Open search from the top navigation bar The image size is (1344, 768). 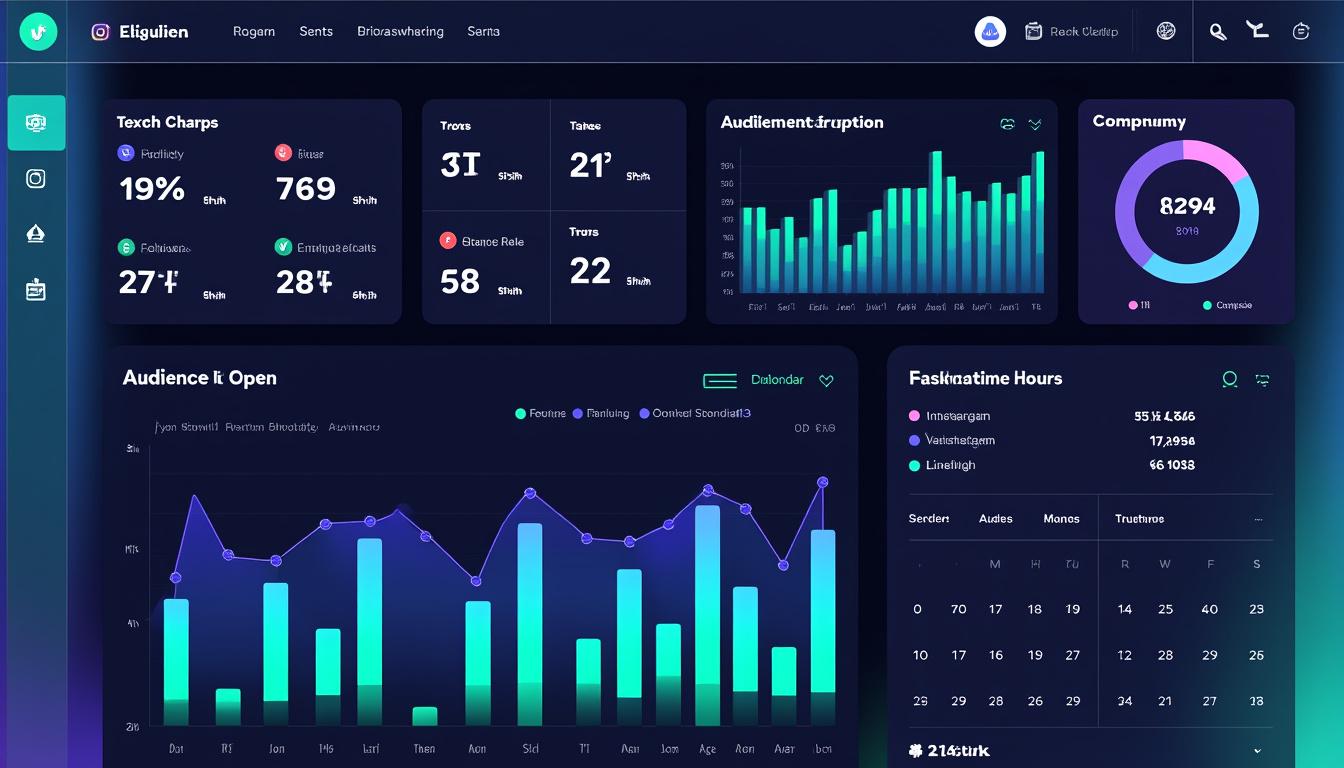(x=1218, y=31)
